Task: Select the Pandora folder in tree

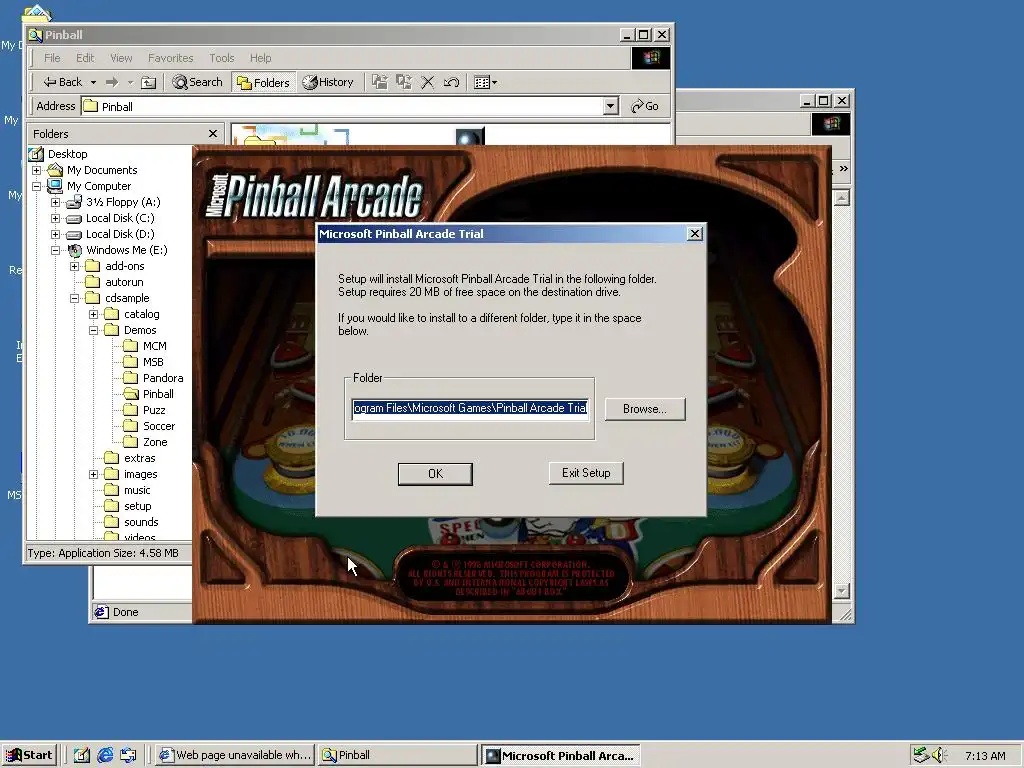Action: coord(163,378)
